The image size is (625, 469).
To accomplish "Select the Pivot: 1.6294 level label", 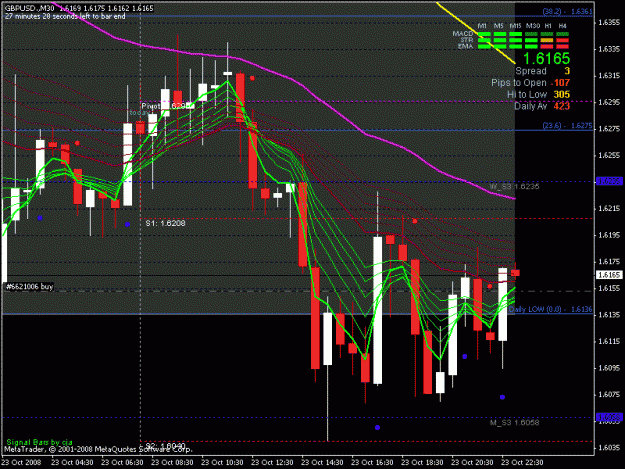I will point(168,106).
